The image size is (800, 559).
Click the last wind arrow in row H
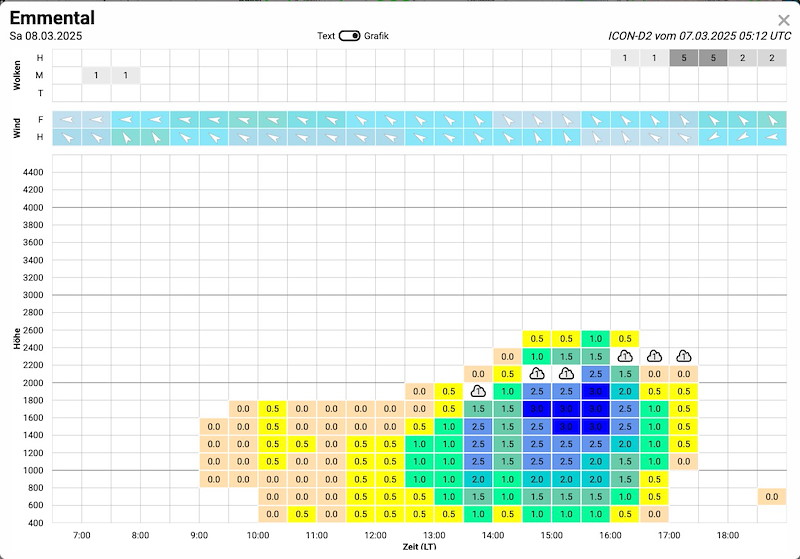coord(772,137)
